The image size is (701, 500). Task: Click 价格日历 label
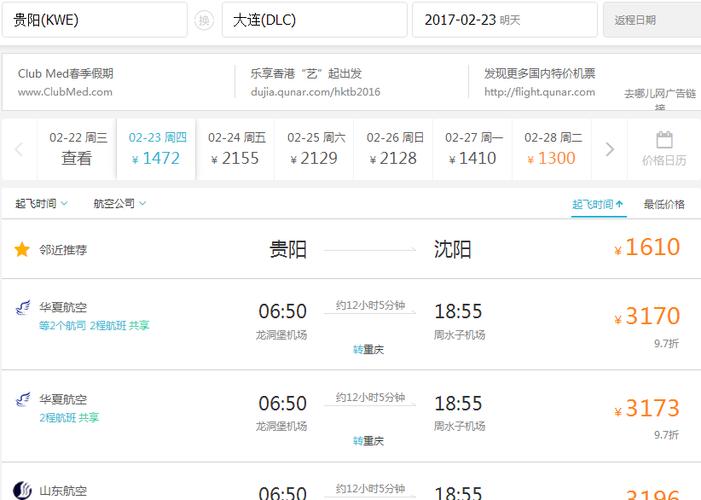tap(664, 160)
